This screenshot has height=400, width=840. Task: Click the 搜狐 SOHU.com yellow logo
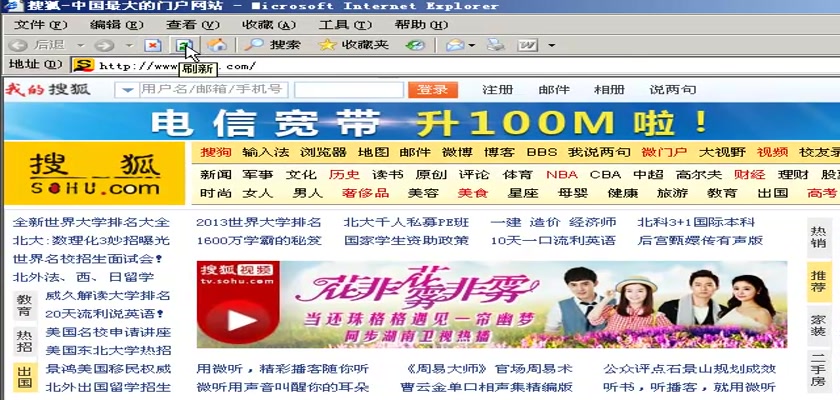(x=95, y=173)
